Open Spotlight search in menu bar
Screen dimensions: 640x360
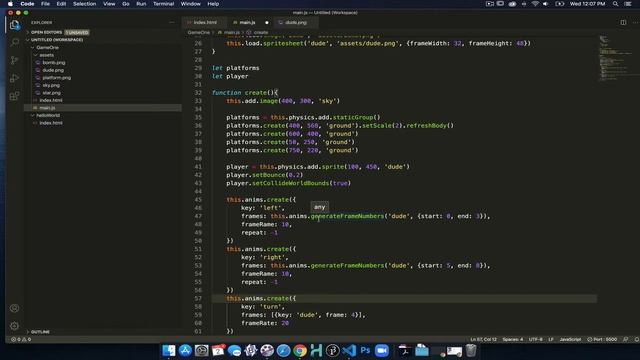(616, 4)
